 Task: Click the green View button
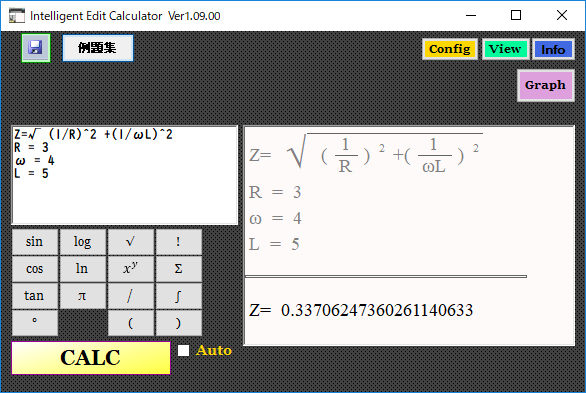pyautogui.click(x=505, y=49)
